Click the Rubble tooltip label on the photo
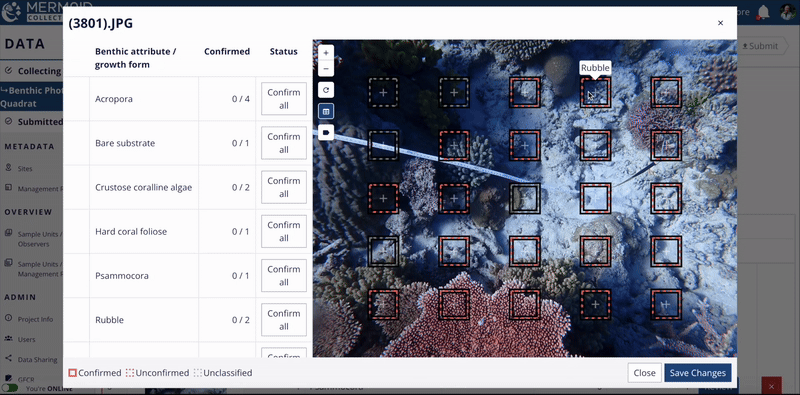The image size is (800, 395). (x=595, y=68)
